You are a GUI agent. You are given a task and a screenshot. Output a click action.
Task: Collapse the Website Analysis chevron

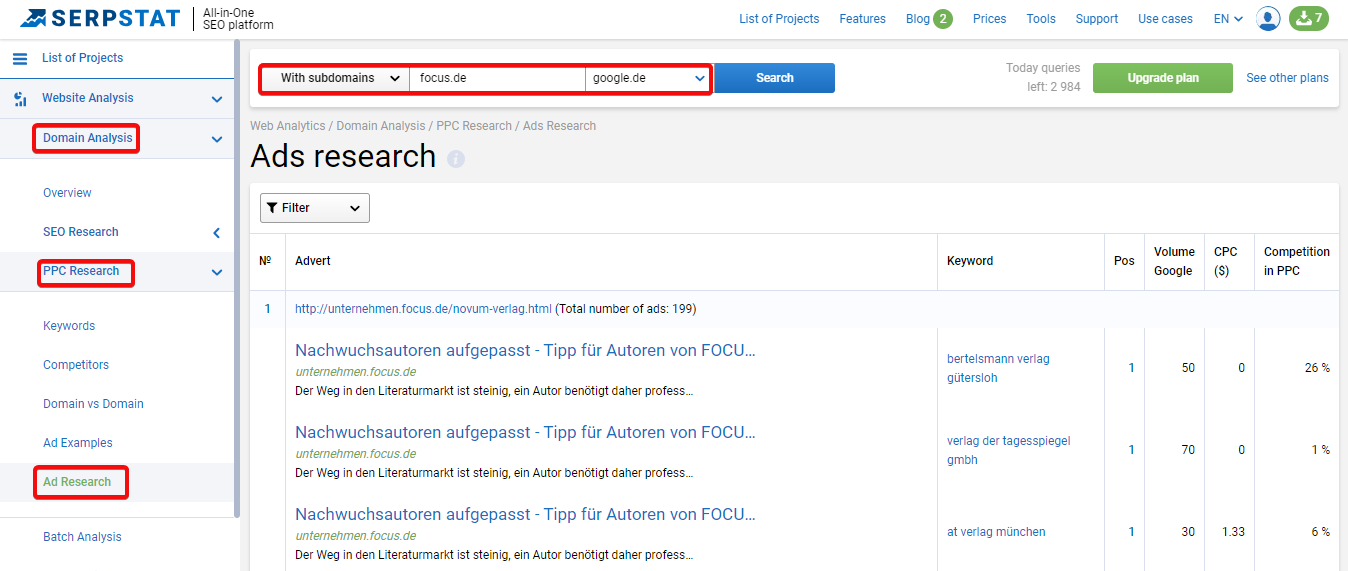coord(217,99)
